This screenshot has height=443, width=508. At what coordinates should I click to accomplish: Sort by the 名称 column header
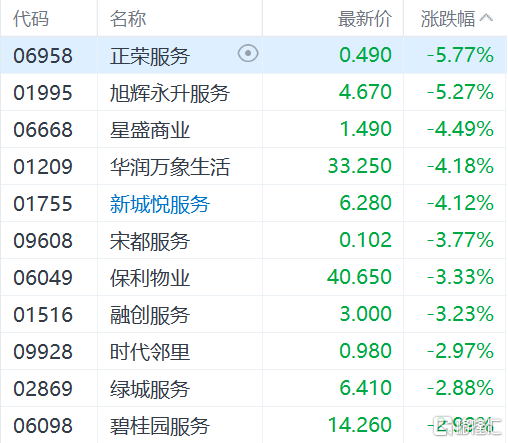pos(128,19)
